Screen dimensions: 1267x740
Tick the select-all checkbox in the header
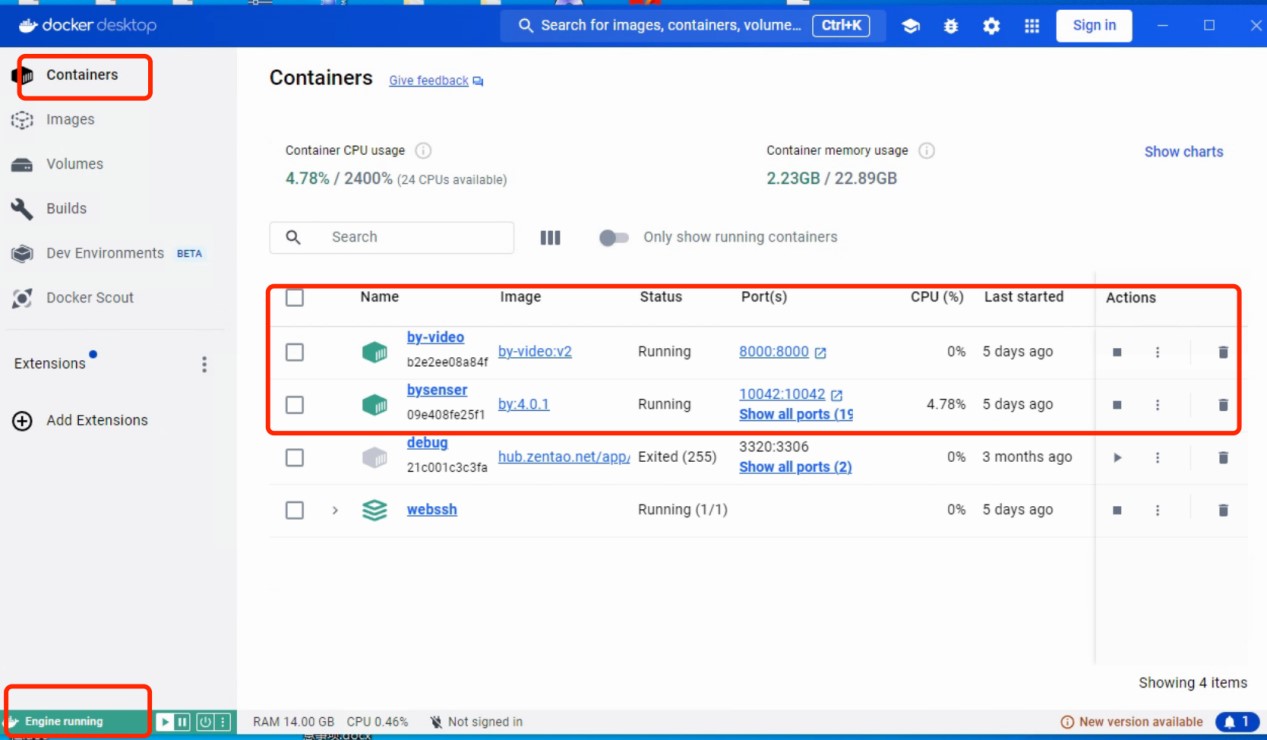[x=295, y=298]
